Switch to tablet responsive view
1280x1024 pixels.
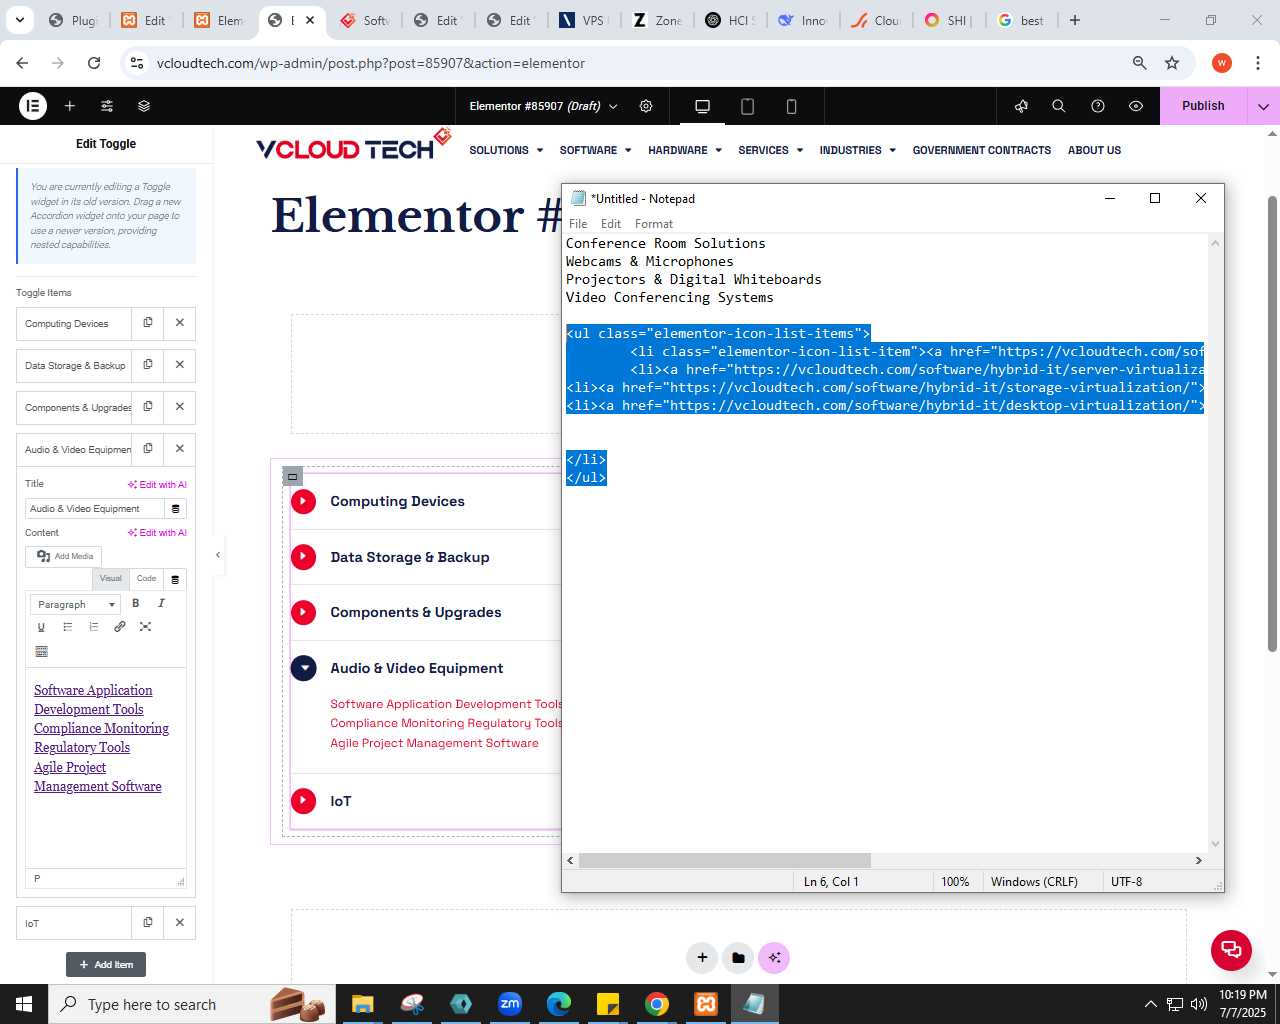point(747,106)
